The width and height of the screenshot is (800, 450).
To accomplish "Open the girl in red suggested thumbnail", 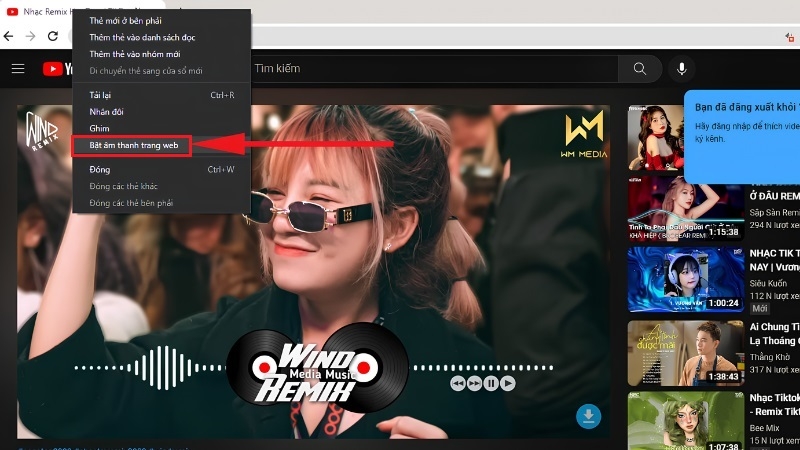I will [656, 138].
